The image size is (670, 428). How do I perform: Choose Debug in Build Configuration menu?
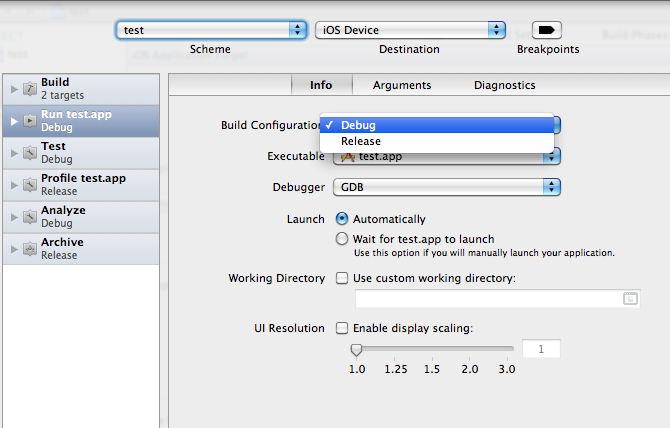(437, 125)
